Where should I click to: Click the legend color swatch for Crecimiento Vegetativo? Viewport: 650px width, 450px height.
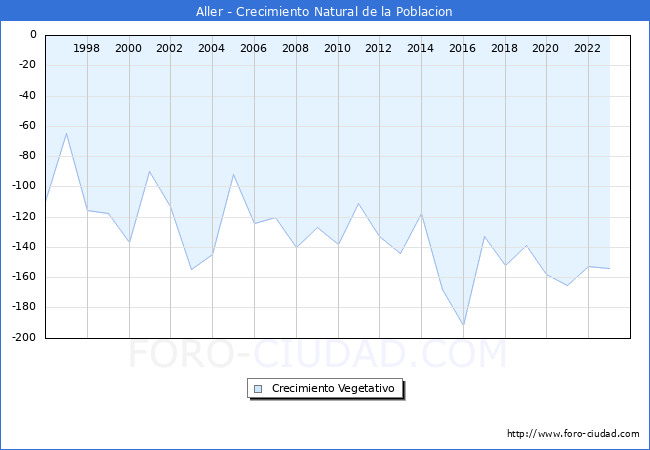[258, 389]
